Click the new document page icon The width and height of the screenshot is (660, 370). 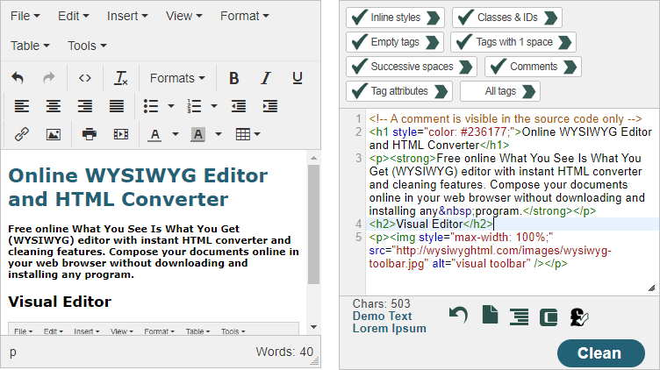coord(490,315)
